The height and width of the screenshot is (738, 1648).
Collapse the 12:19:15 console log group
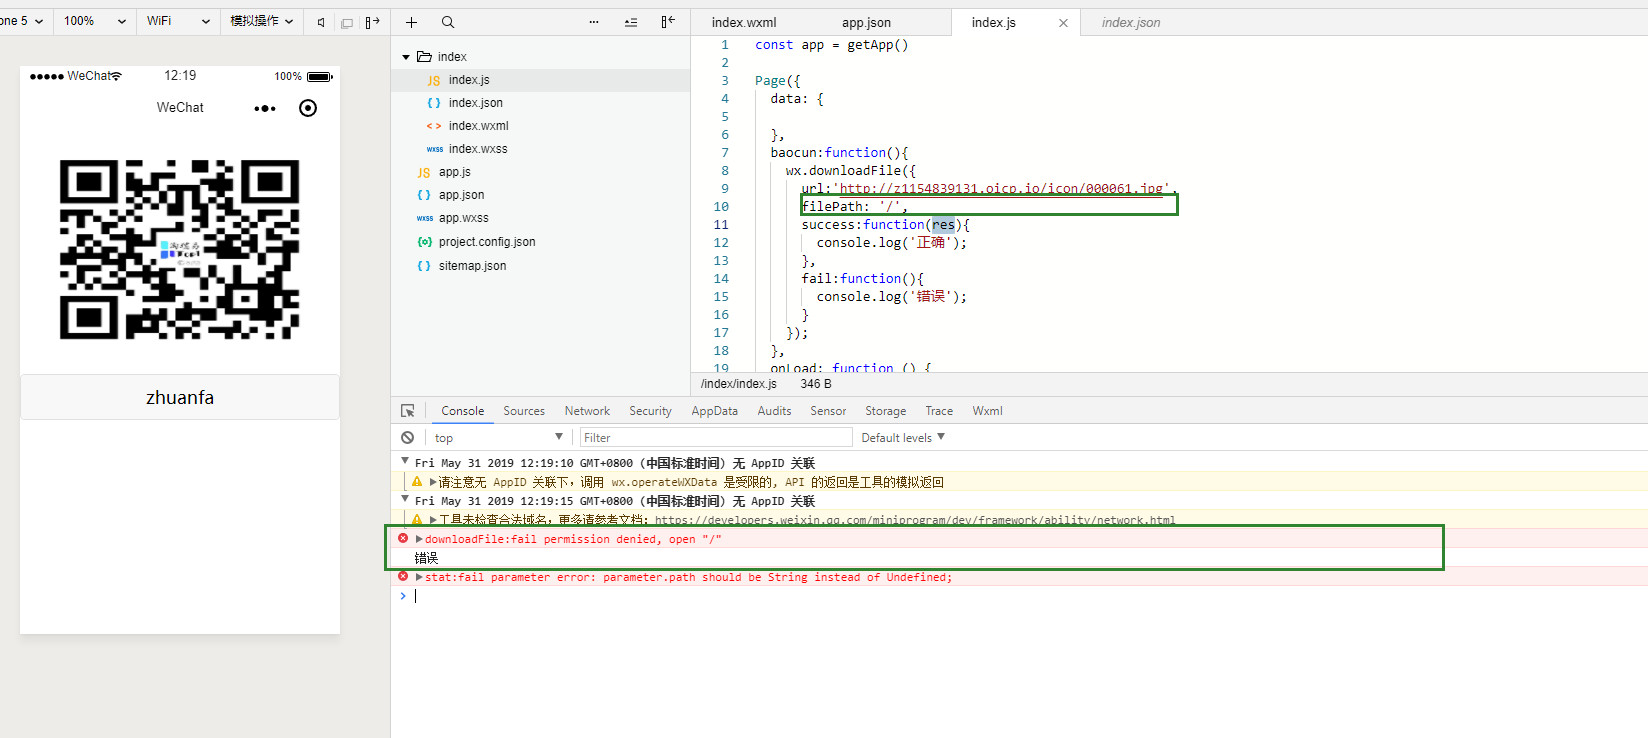point(405,499)
